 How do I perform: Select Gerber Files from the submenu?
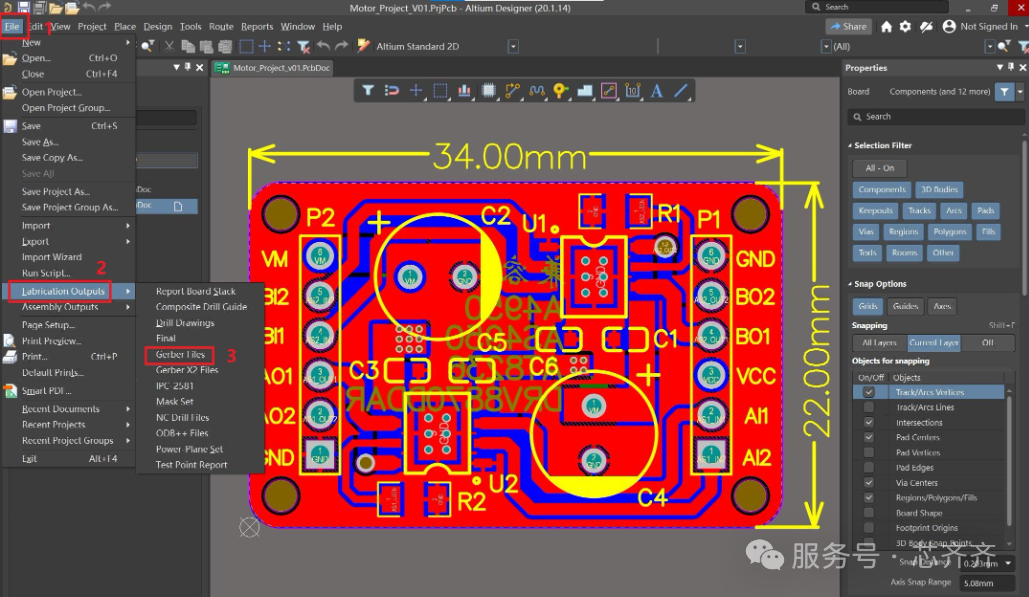pyautogui.click(x=180, y=355)
